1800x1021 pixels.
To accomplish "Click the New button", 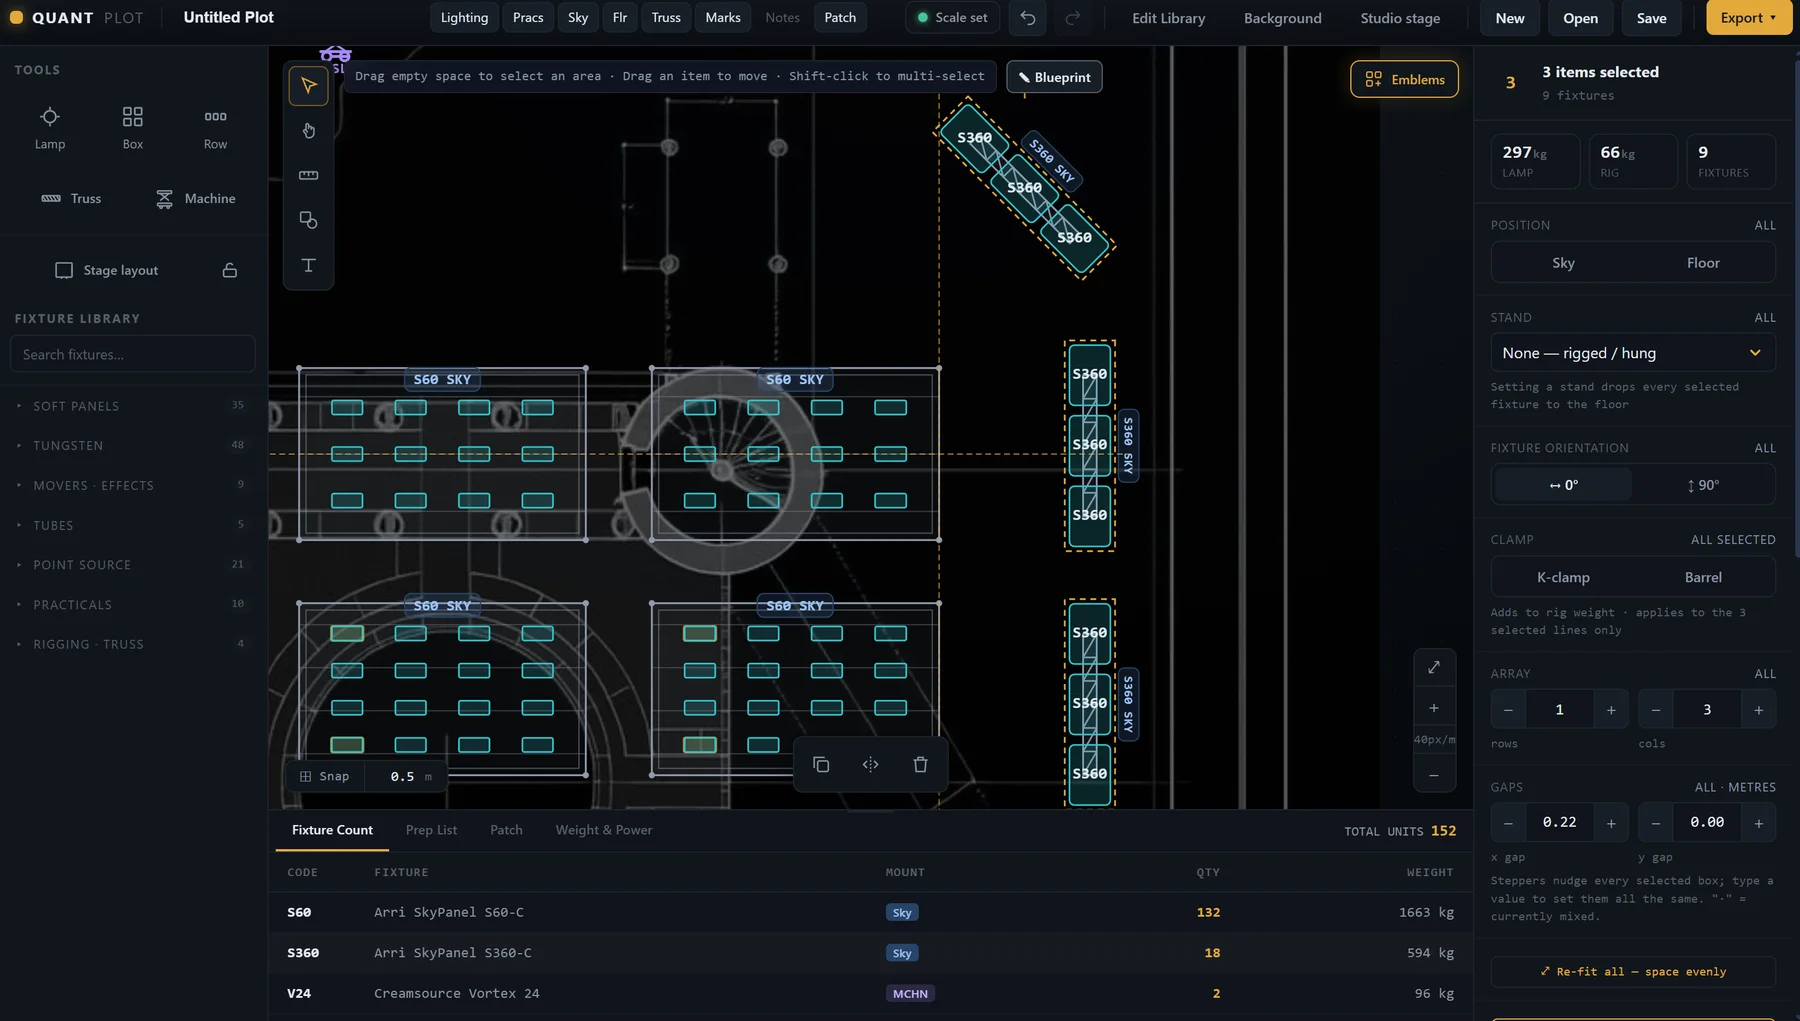I will [x=1510, y=18].
